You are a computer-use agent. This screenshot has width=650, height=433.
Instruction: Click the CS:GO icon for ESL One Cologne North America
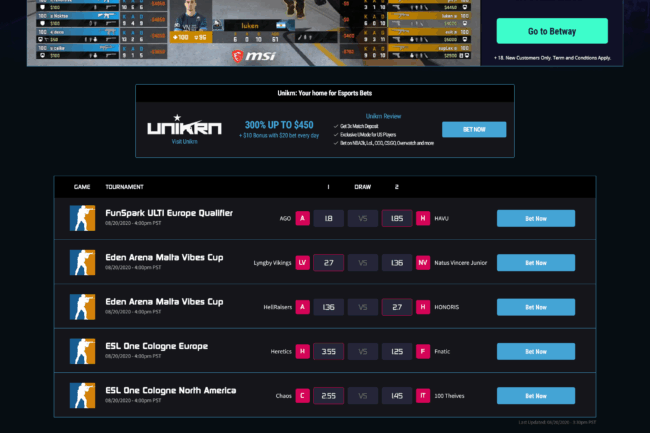[82, 395]
